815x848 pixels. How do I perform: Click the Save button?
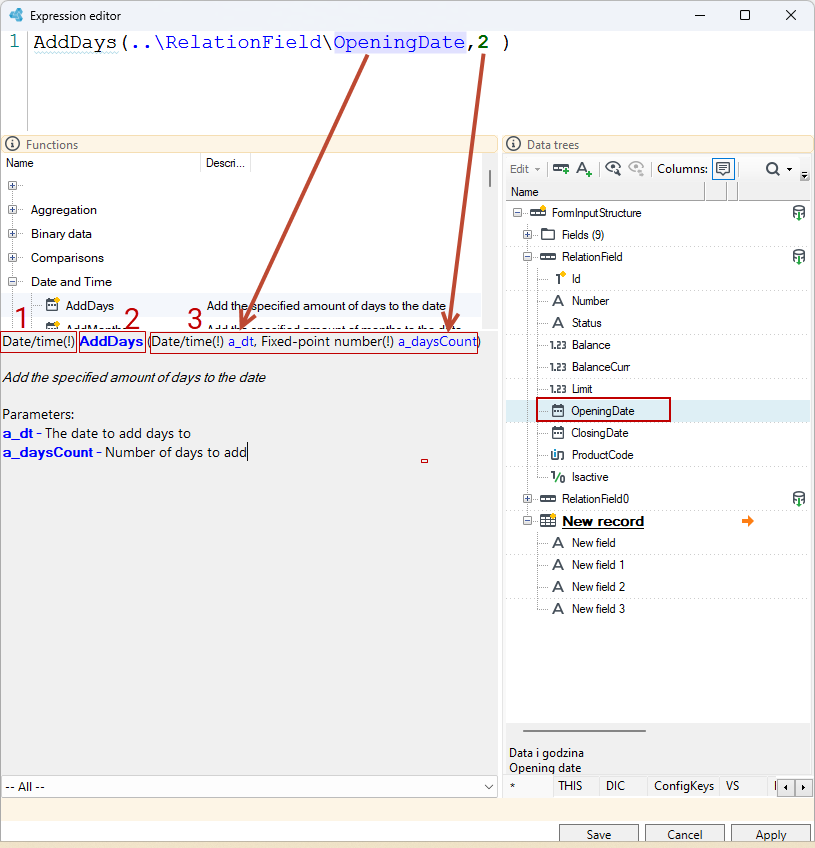599,834
